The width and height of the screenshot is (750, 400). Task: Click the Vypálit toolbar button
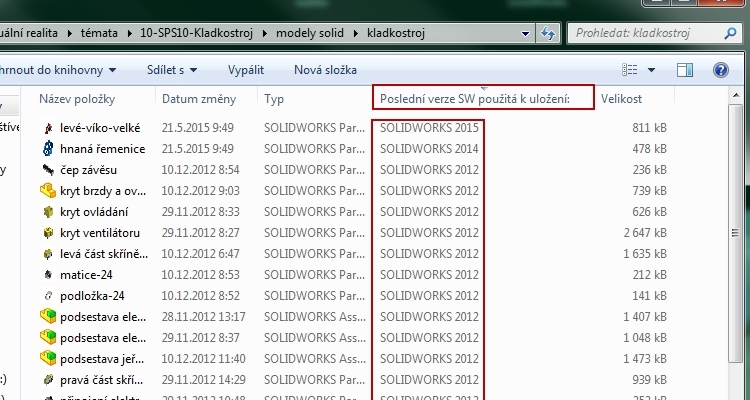(x=246, y=70)
